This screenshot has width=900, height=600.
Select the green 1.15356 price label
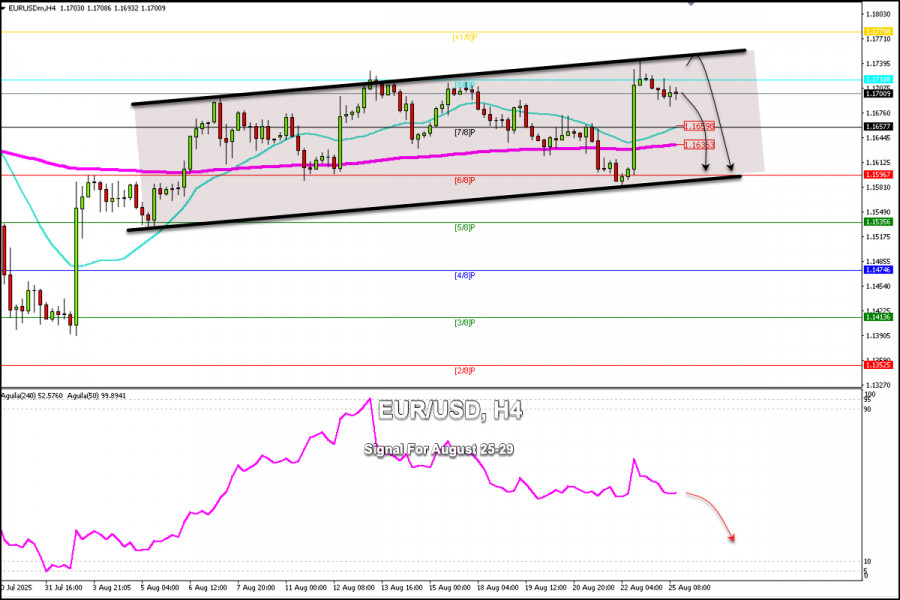pos(878,222)
